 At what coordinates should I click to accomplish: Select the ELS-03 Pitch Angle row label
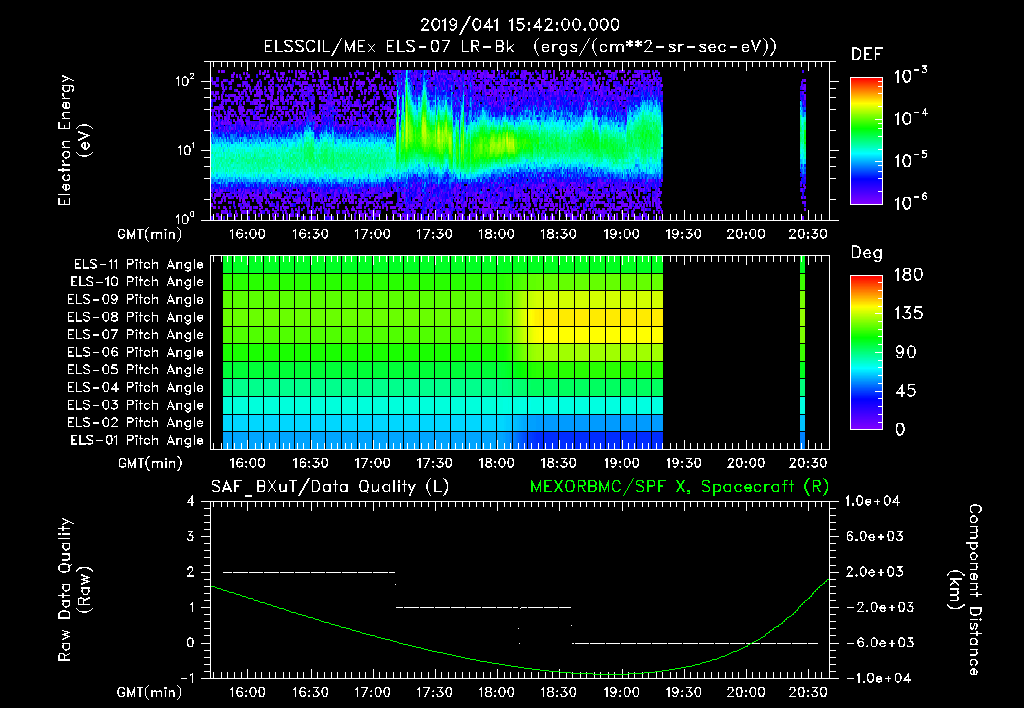[x=136, y=405]
